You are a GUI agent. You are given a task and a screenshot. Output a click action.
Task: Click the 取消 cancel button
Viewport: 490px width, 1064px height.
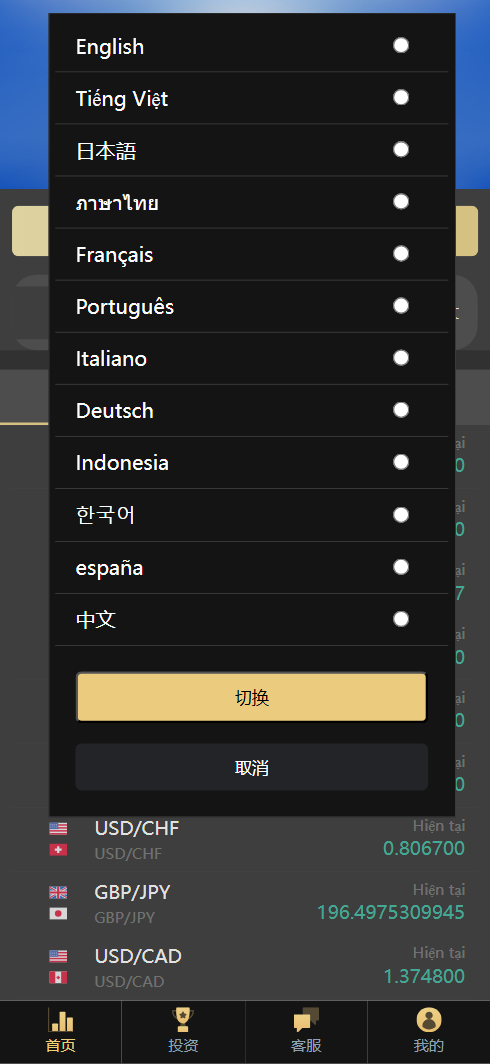[x=252, y=767]
